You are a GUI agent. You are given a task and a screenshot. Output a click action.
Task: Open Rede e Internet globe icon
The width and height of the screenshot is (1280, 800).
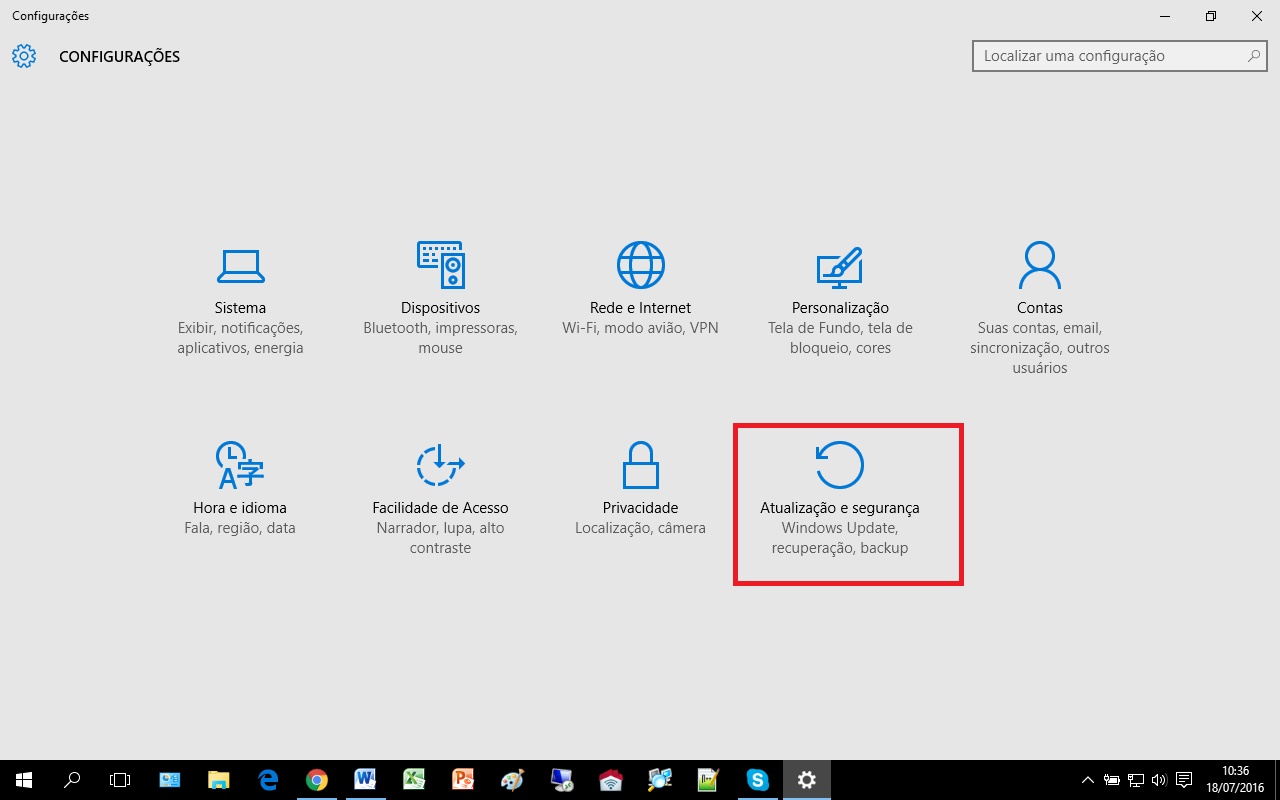pos(640,265)
